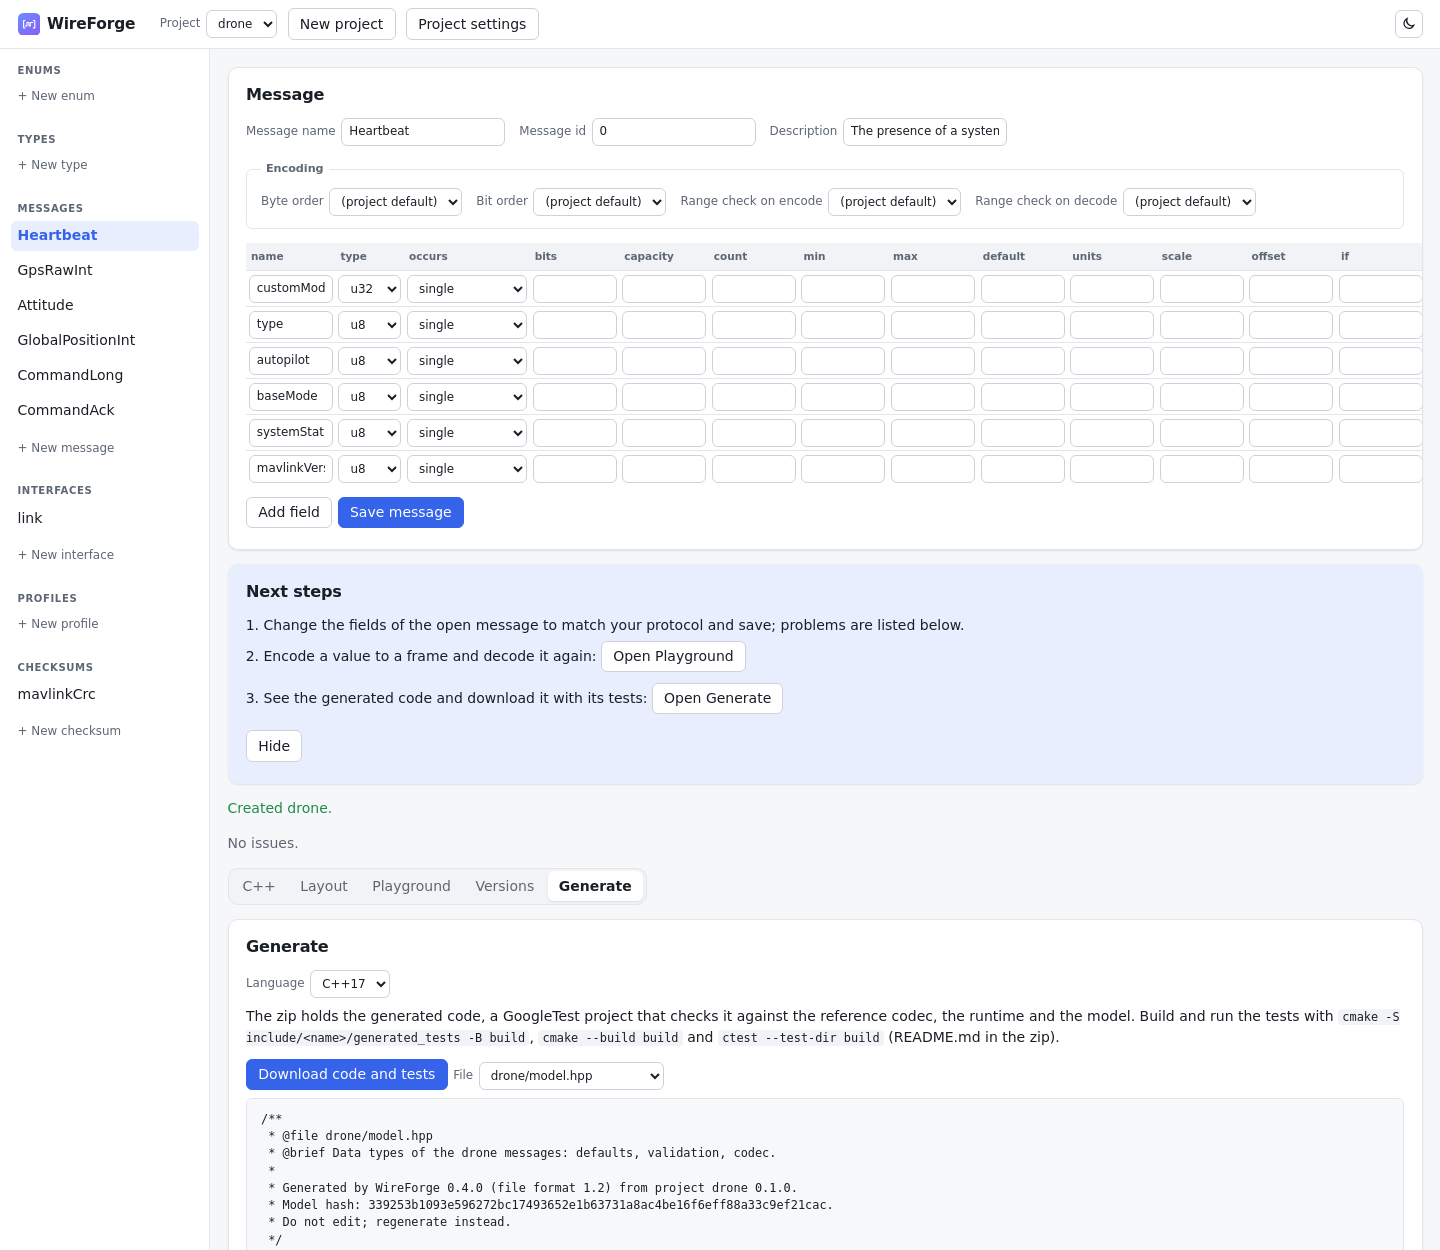Image resolution: width=1440 pixels, height=1250 pixels.
Task: Click Add field button
Action: (x=289, y=512)
